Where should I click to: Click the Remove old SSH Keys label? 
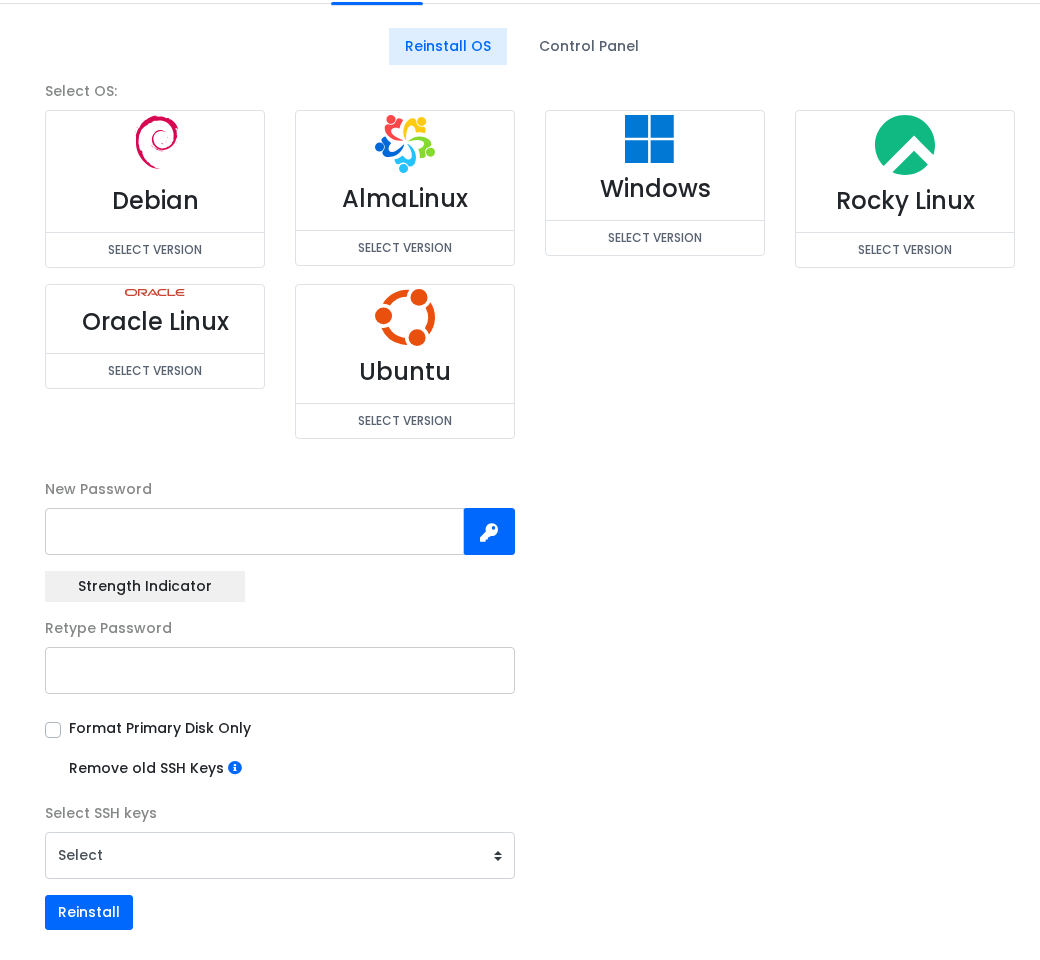[146, 768]
